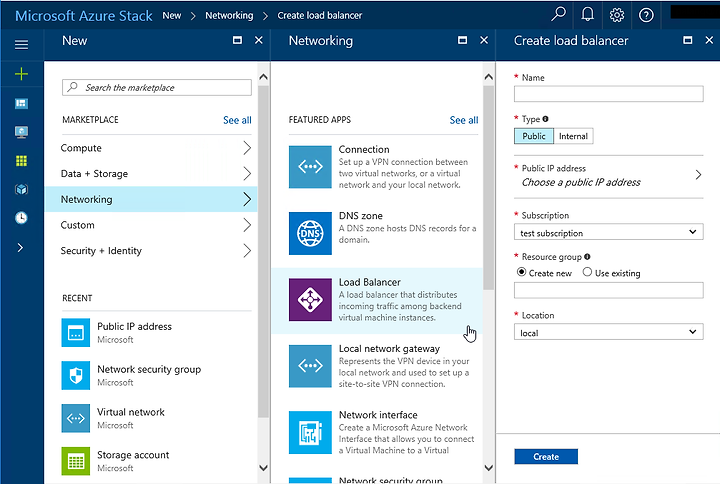This screenshot has width=720, height=484.
Task: Click the Storage account green icon
Action: 76,461
